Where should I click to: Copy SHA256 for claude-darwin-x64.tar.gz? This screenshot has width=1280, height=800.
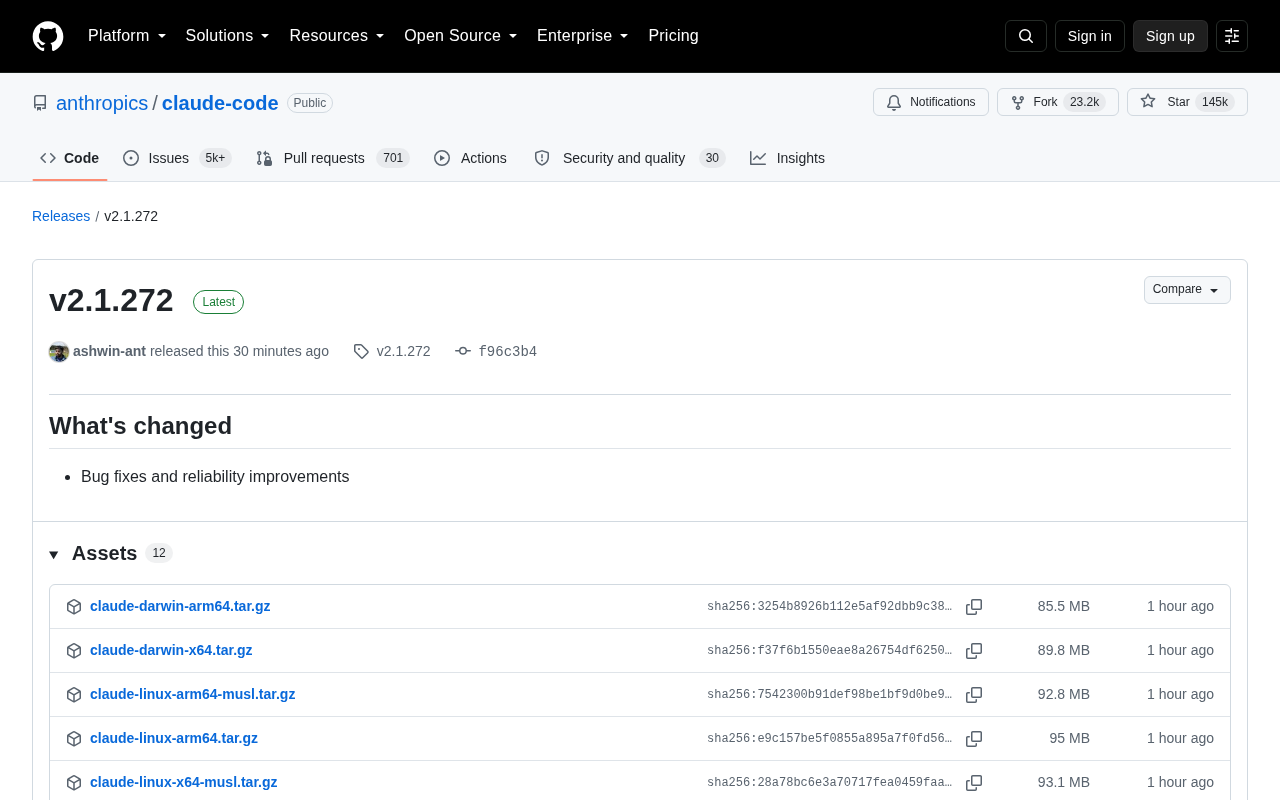coord(974,651)
